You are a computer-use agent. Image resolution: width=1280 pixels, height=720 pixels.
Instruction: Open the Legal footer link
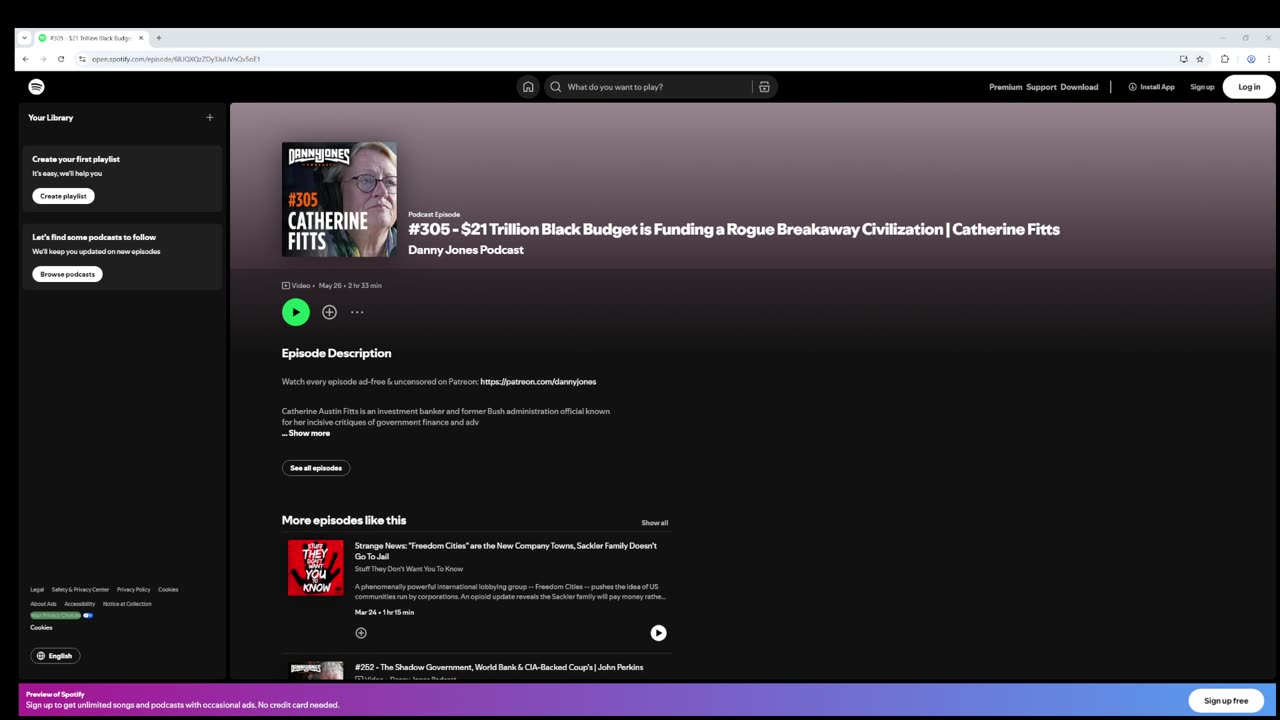click(37, 590)
